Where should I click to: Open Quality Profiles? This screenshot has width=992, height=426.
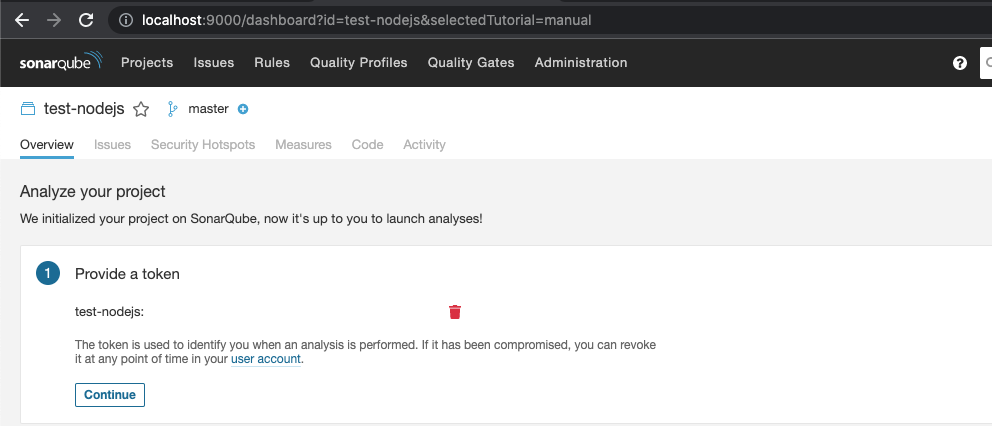coord(359,63)
